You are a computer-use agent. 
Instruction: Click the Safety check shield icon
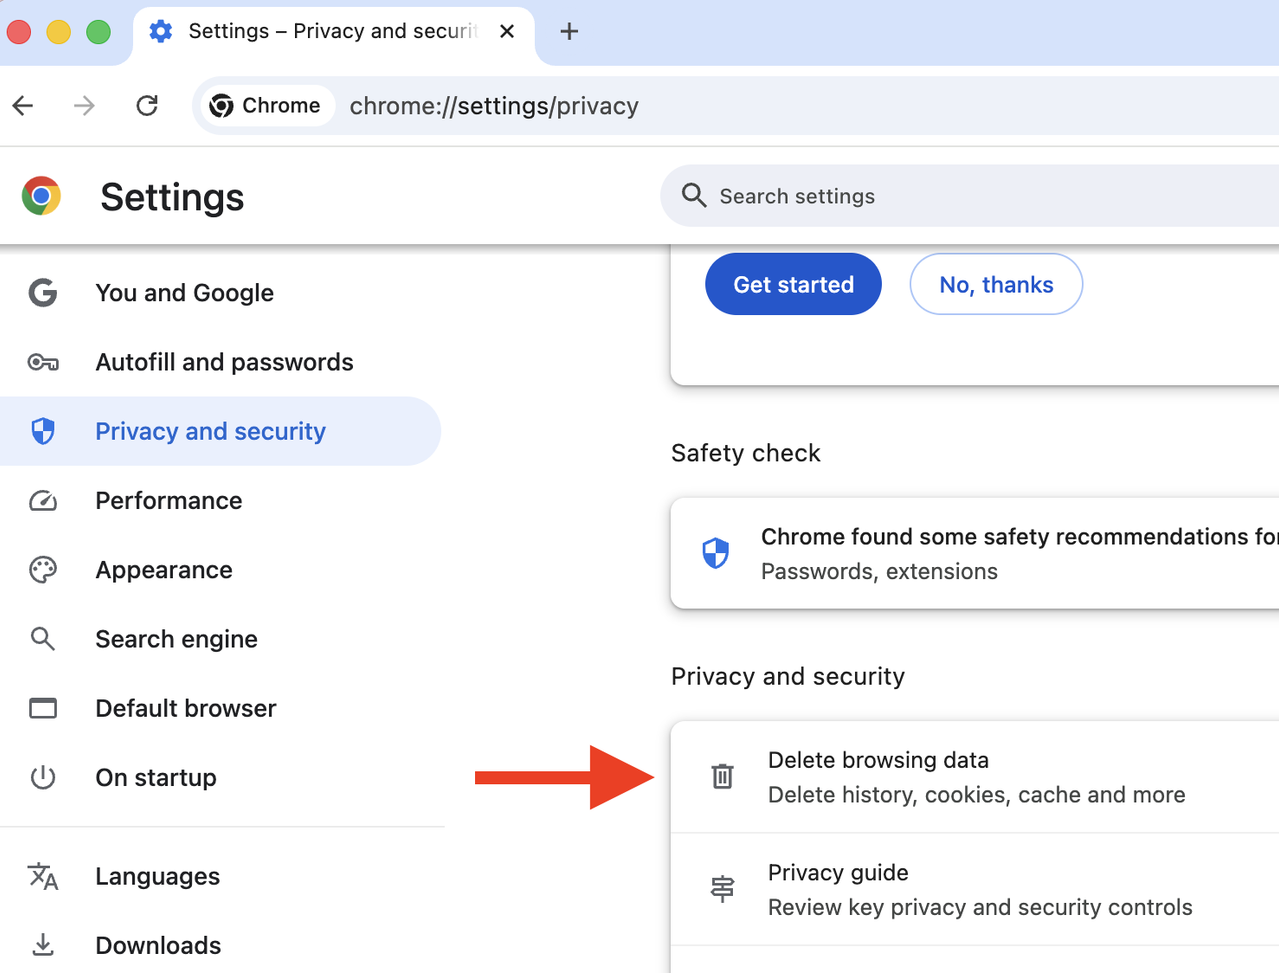point(716,553)
